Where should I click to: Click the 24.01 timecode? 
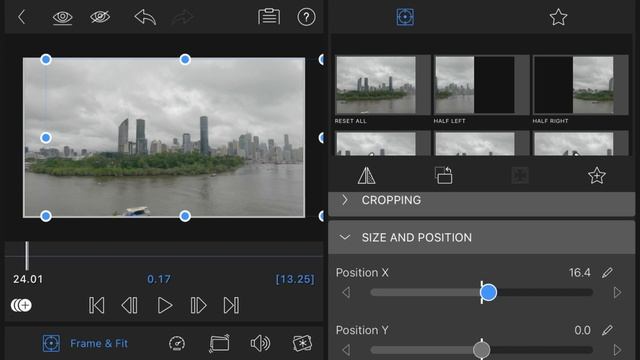click(28, 279)
